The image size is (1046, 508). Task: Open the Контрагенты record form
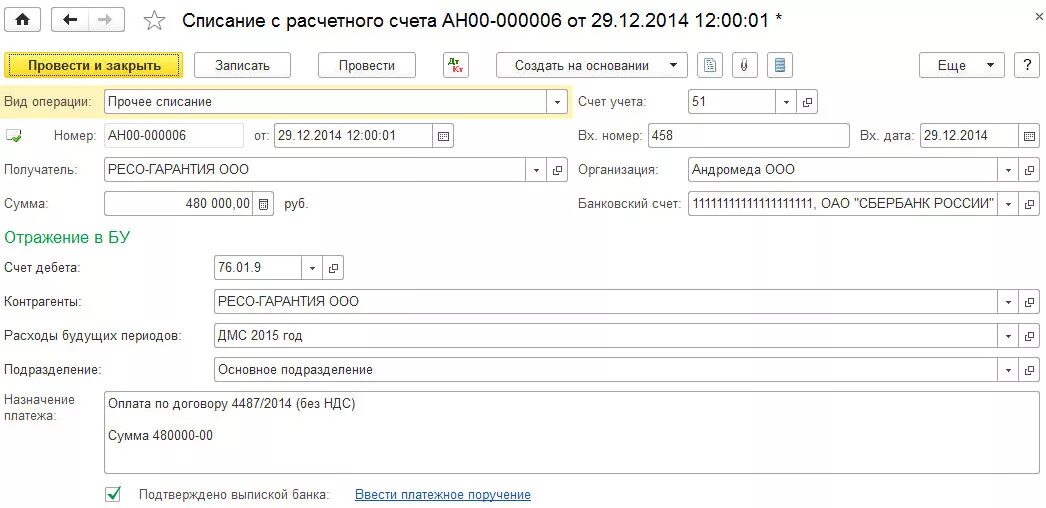coord(1029,302)
